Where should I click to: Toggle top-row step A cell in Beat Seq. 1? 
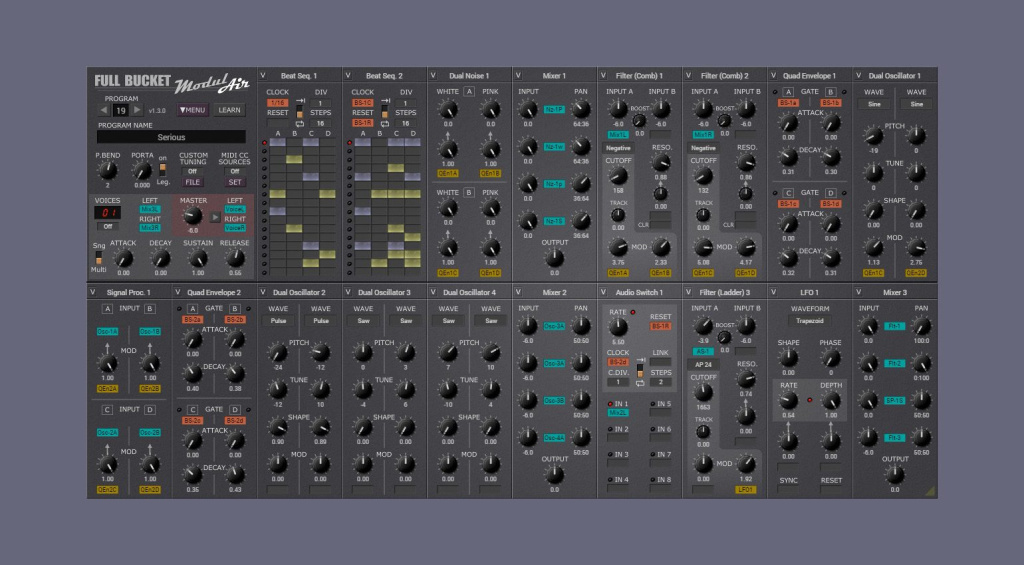[x=278, y=142]
